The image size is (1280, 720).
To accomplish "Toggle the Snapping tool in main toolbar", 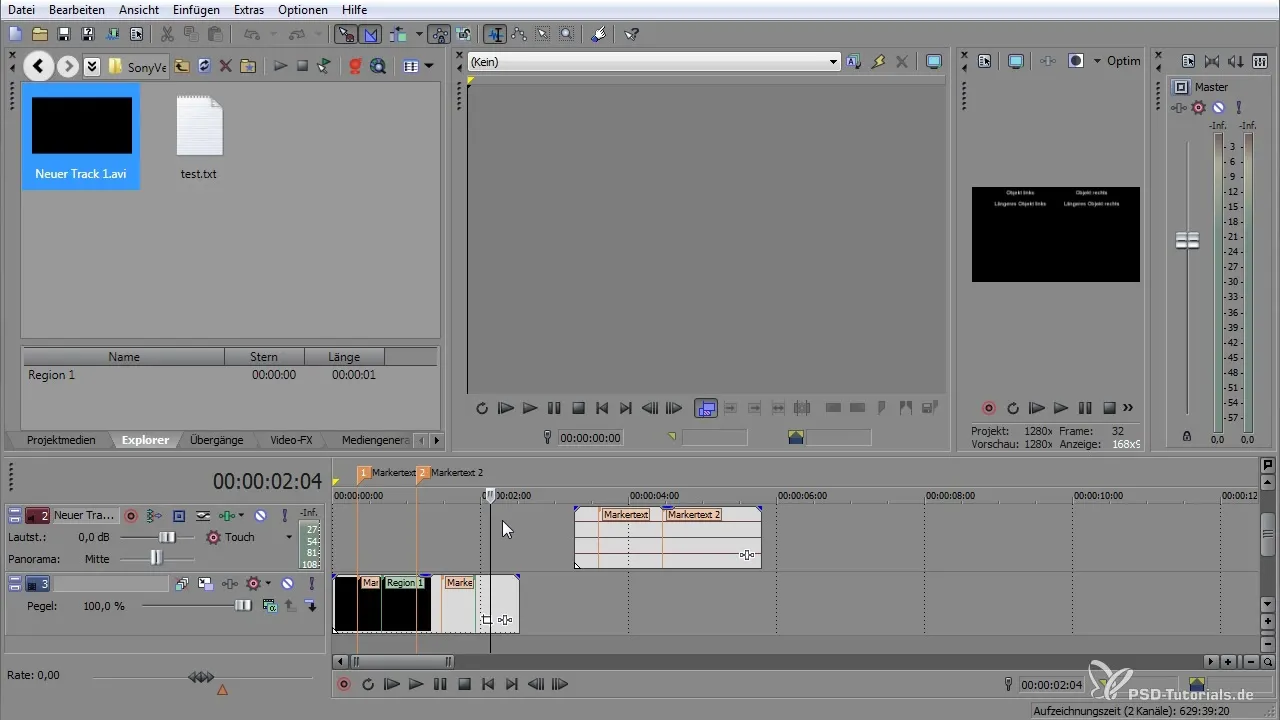I will (x=346, y=34).
